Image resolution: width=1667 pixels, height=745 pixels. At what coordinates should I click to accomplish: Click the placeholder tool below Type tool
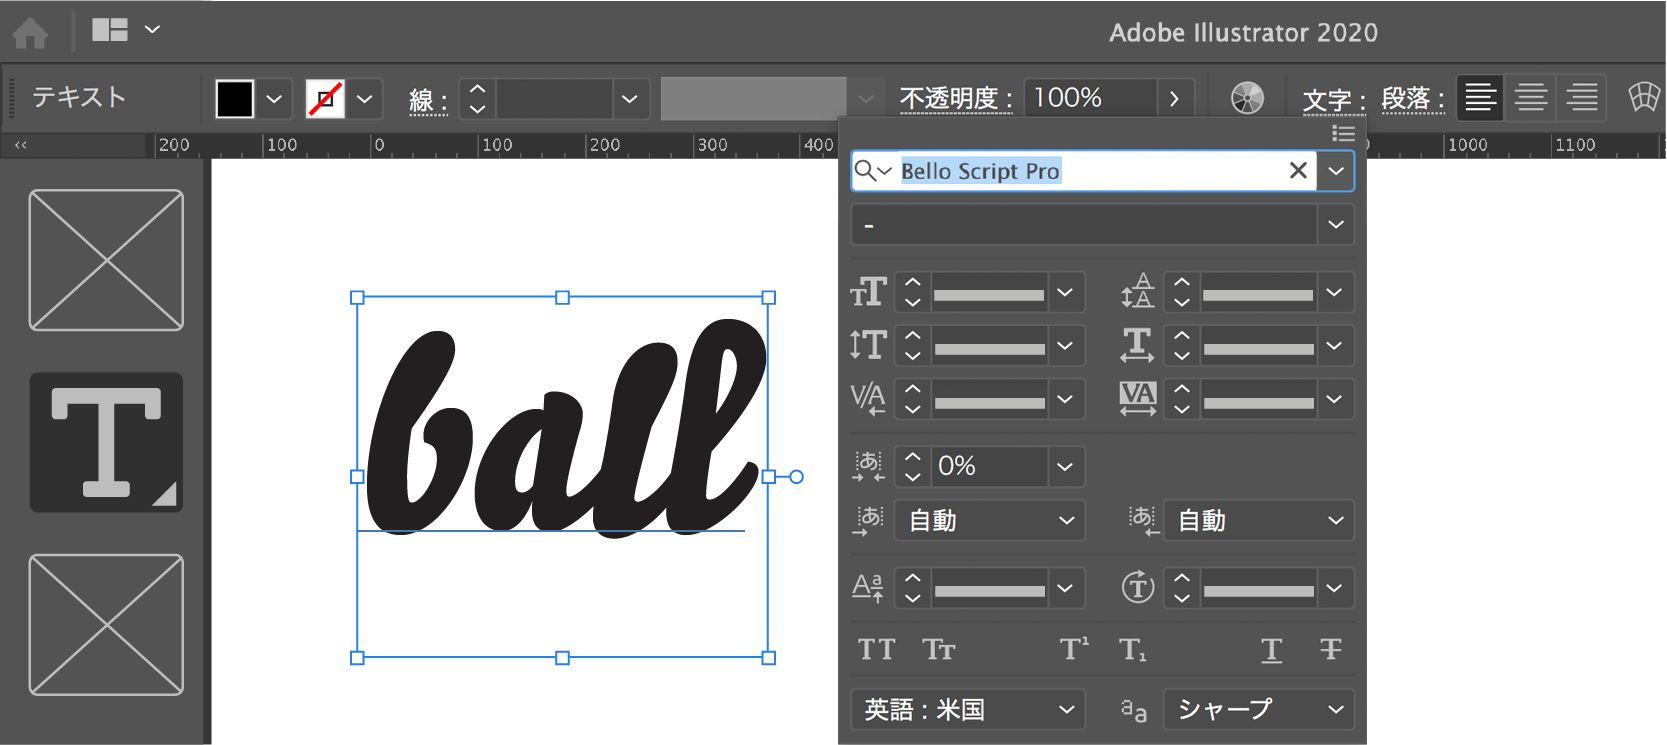(x=106, y=625)
